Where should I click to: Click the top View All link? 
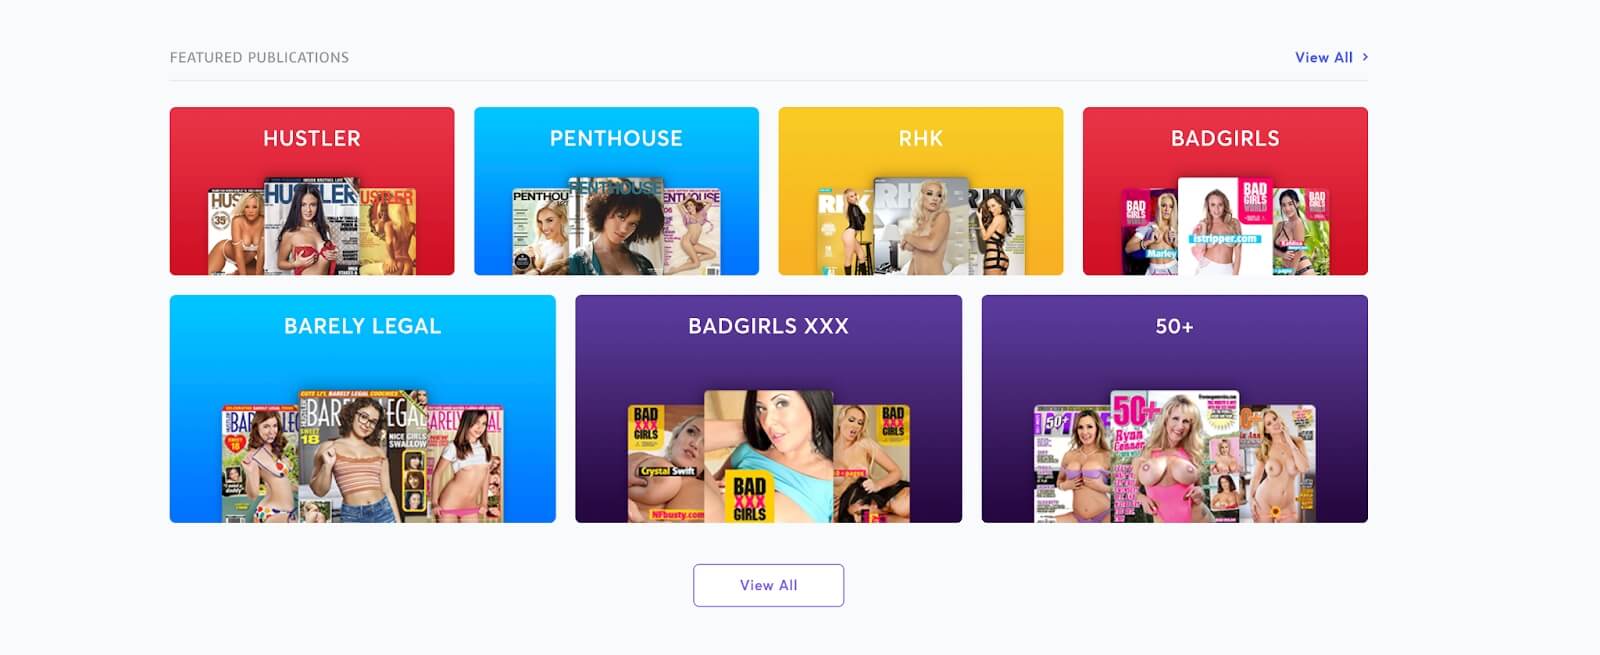(x=1323, y=57)
